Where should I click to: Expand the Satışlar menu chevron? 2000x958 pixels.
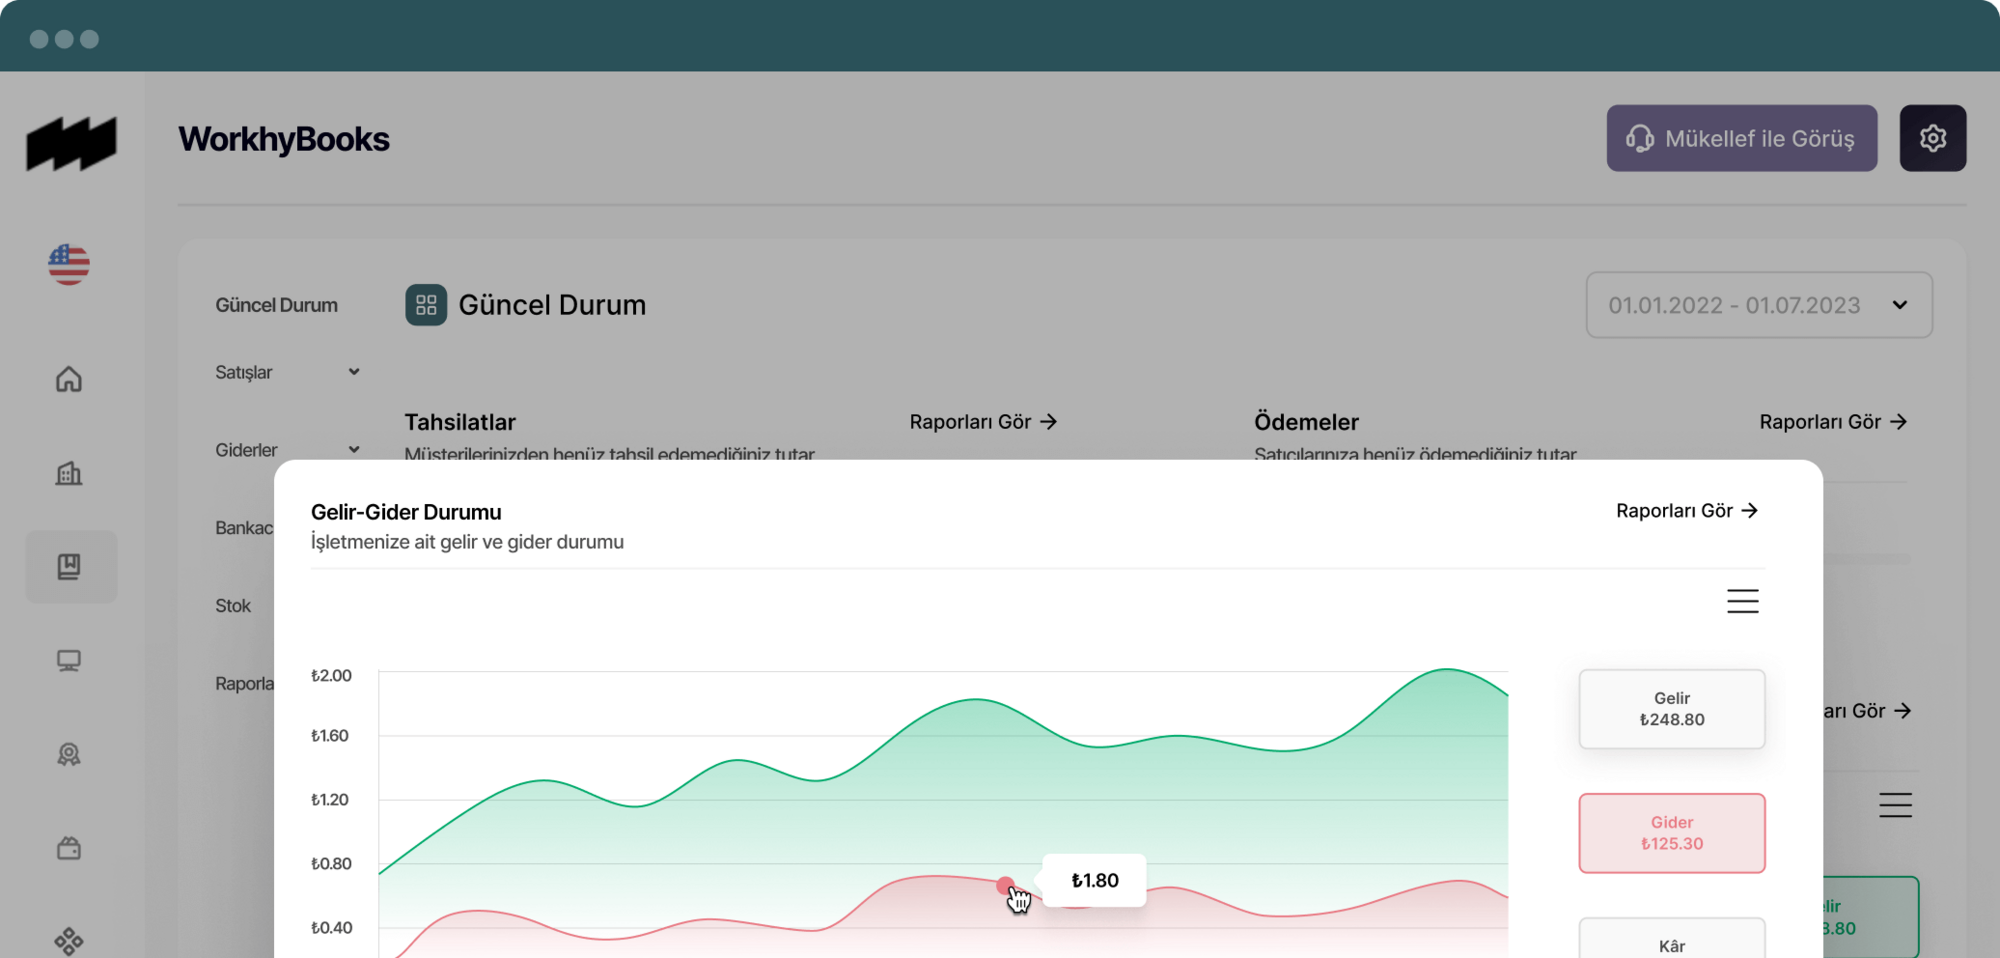coord(353,372)
